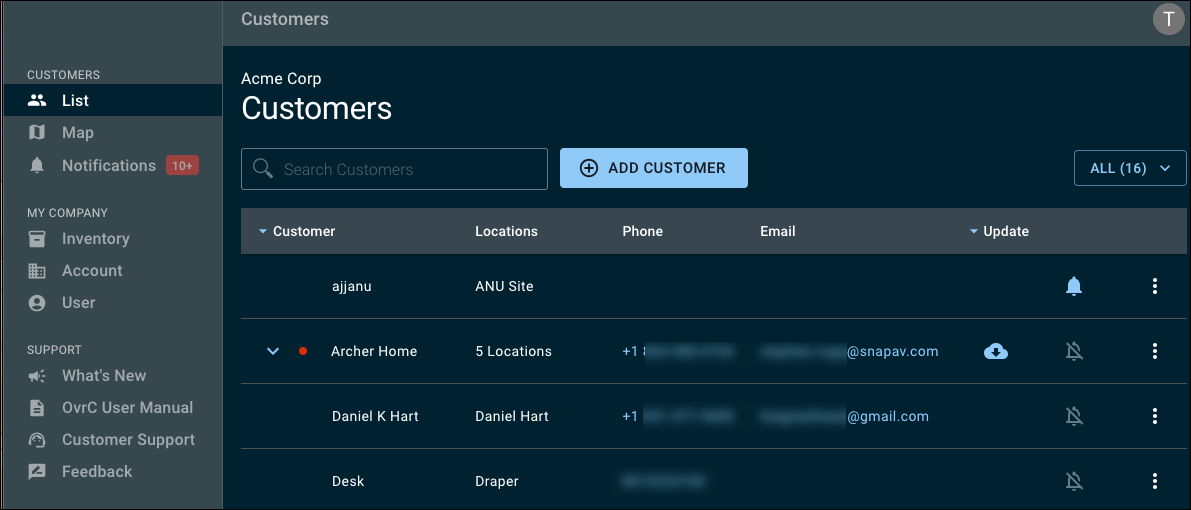The width and height of the screenshot is (1191, 510).
Task: Expand the Archer Home locations chevron
Action: (x=273, y=351)
